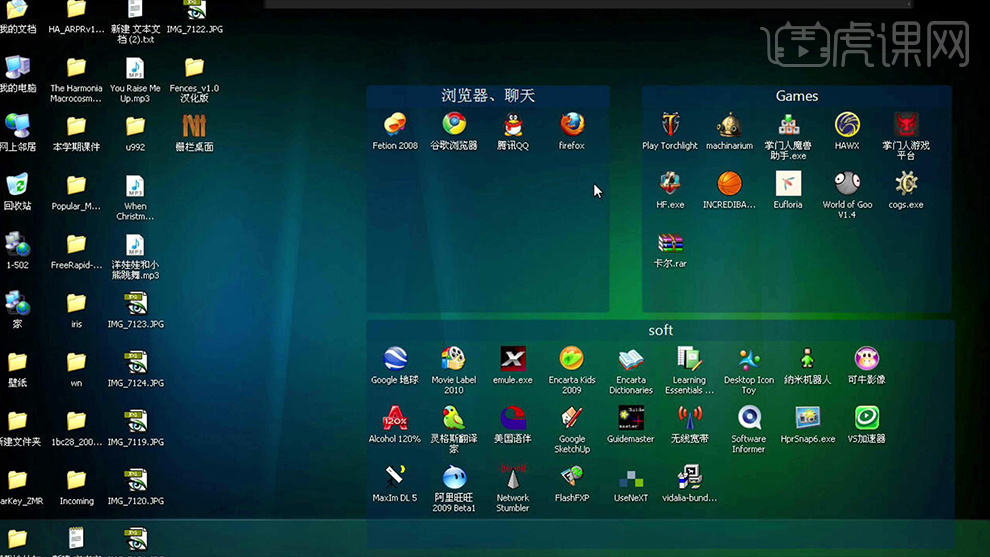Open Fences_v1.0 汉化版 folder

[194, 68]
